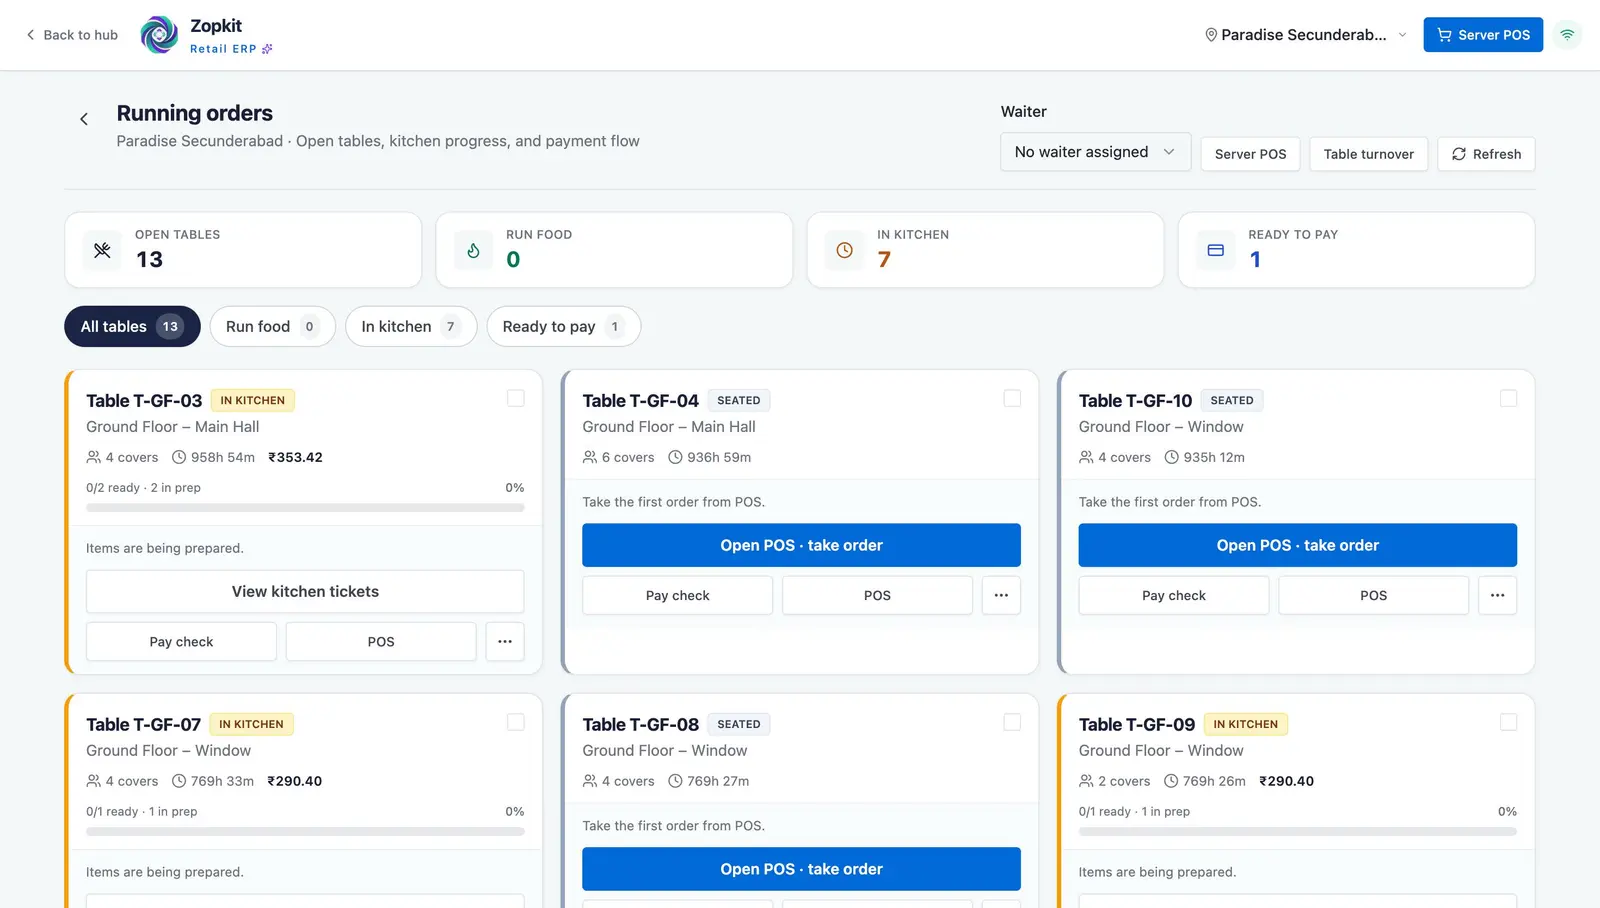Select the Table T-GF-10 checkbox
The image size is (1600, 908).
click(1508, 398)
